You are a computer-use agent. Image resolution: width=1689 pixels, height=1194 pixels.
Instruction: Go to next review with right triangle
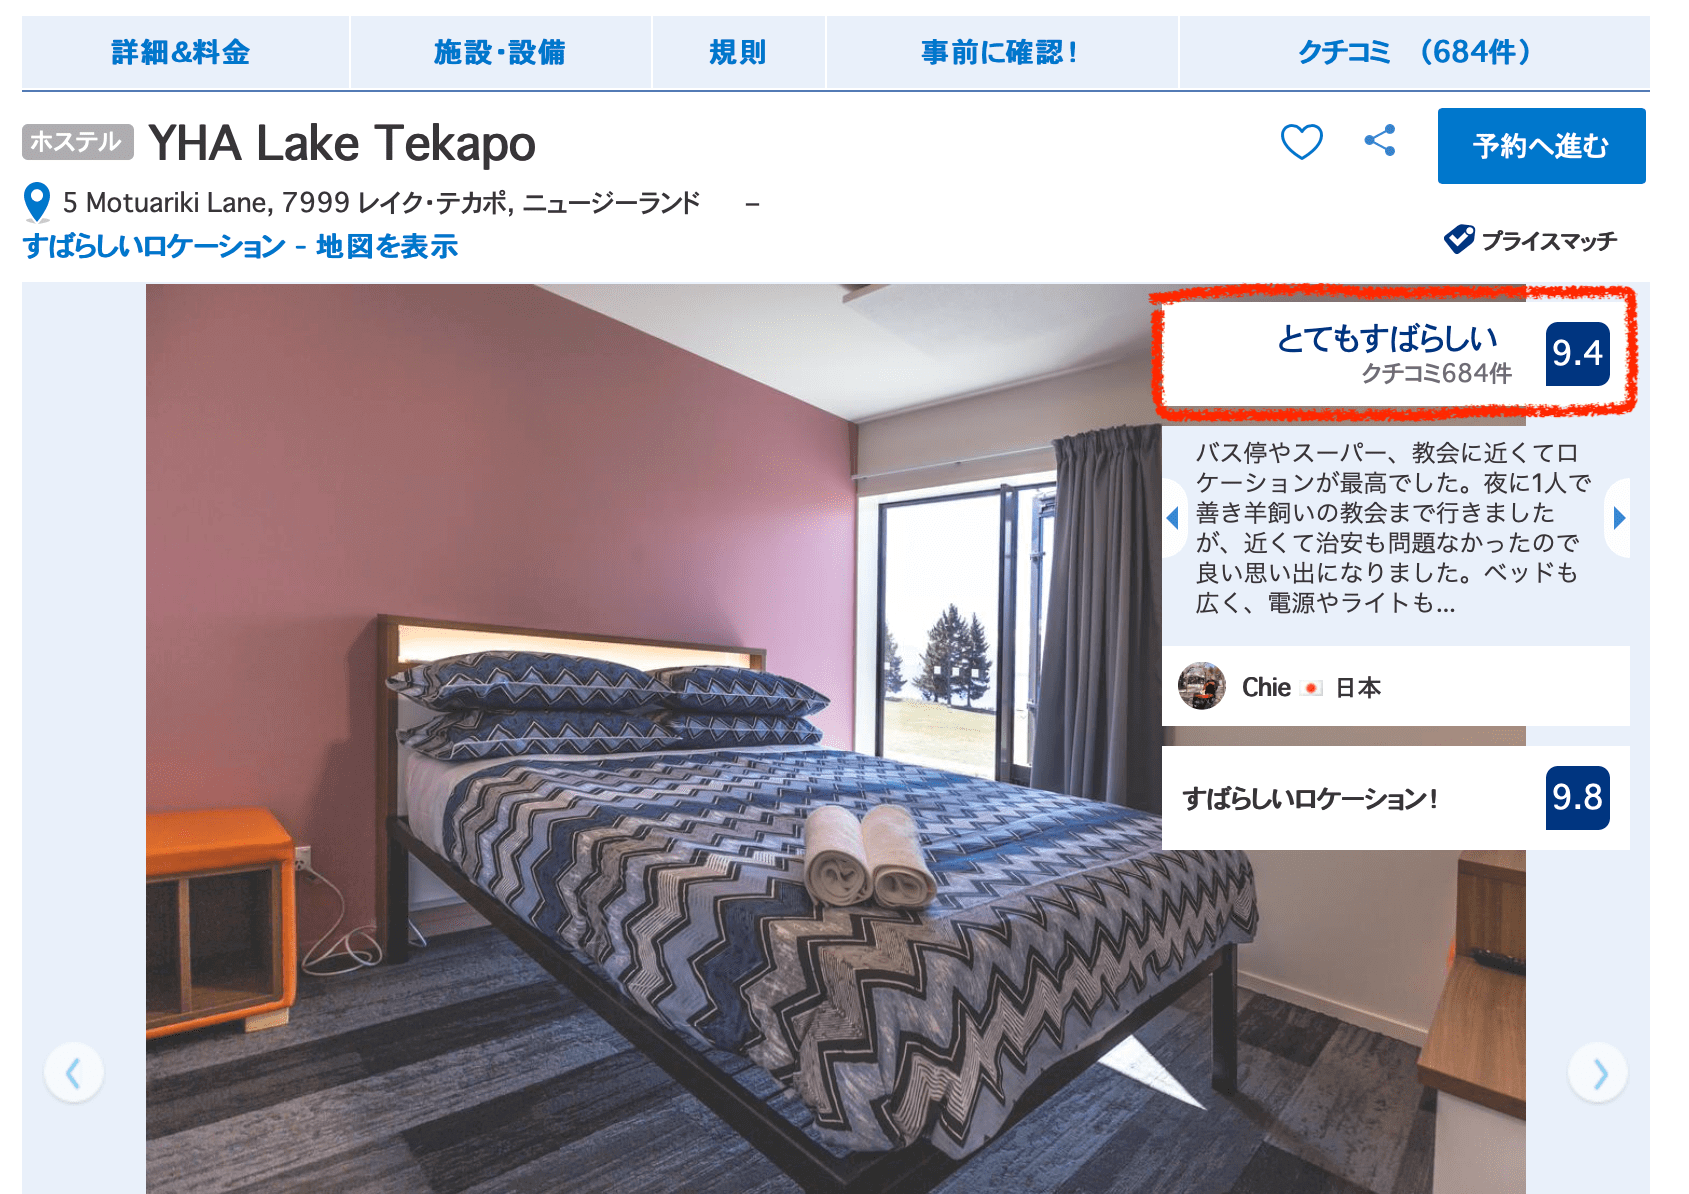[x=1618, y=518]
